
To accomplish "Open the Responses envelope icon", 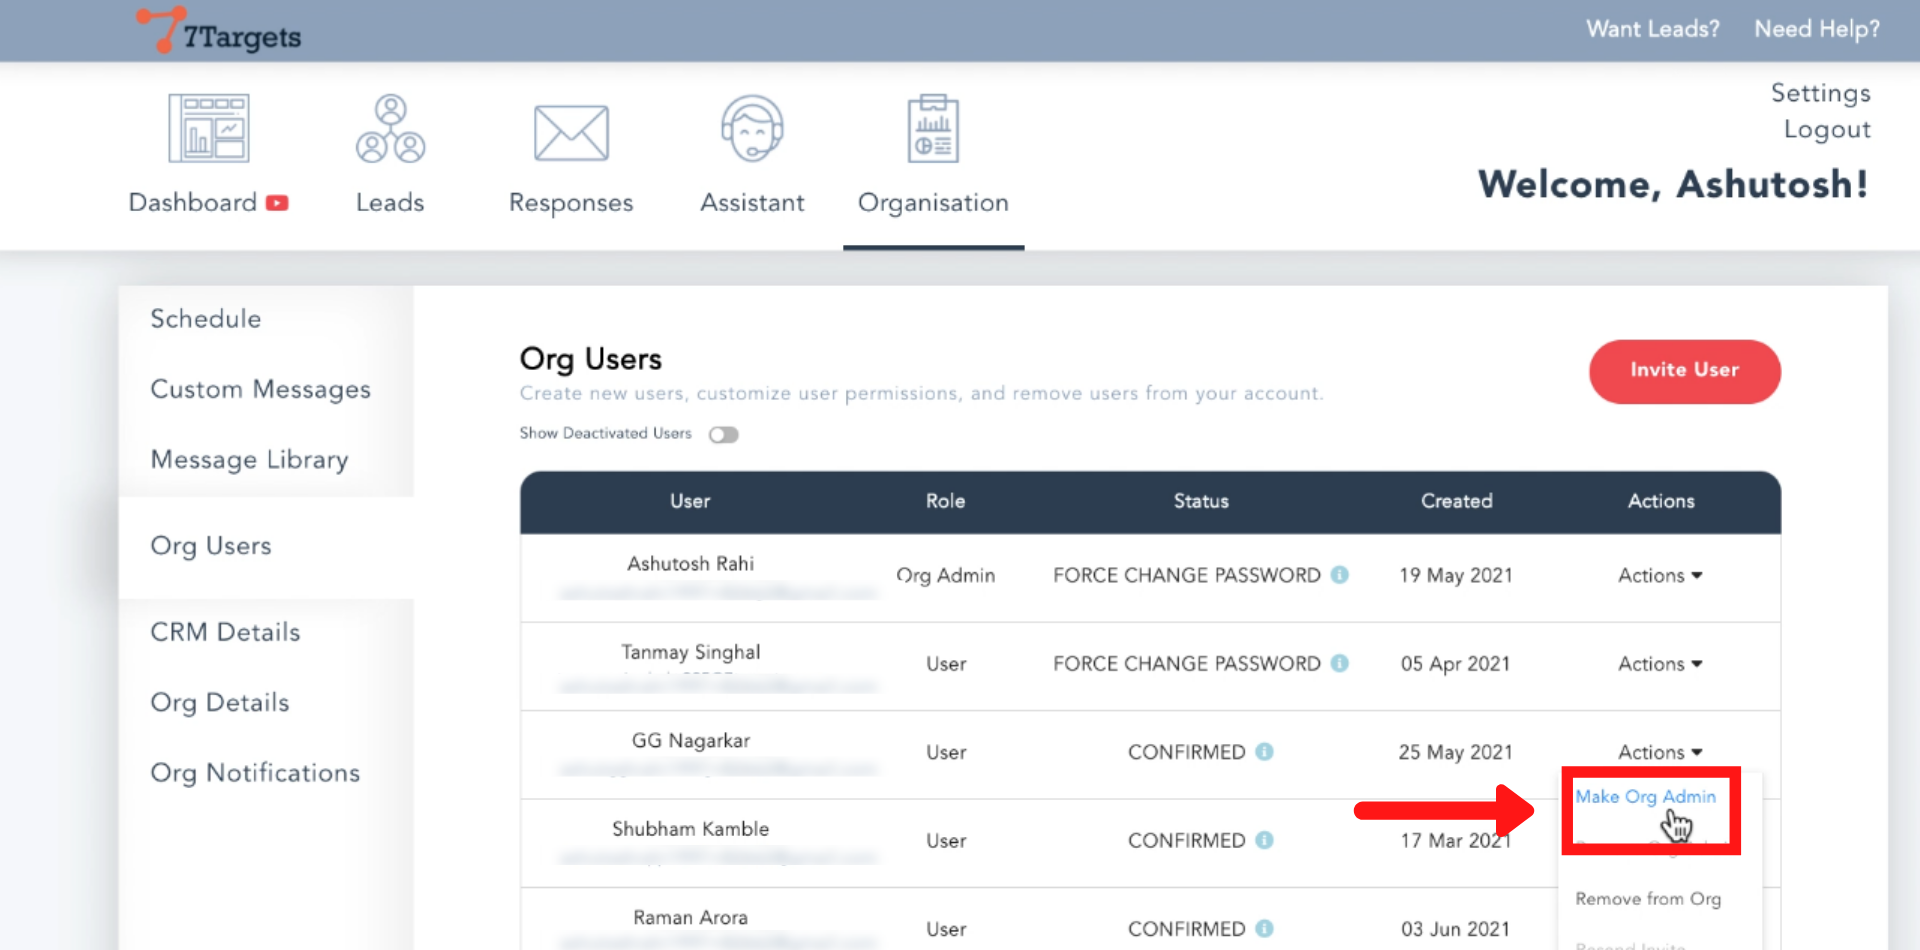I will (571, 133).
